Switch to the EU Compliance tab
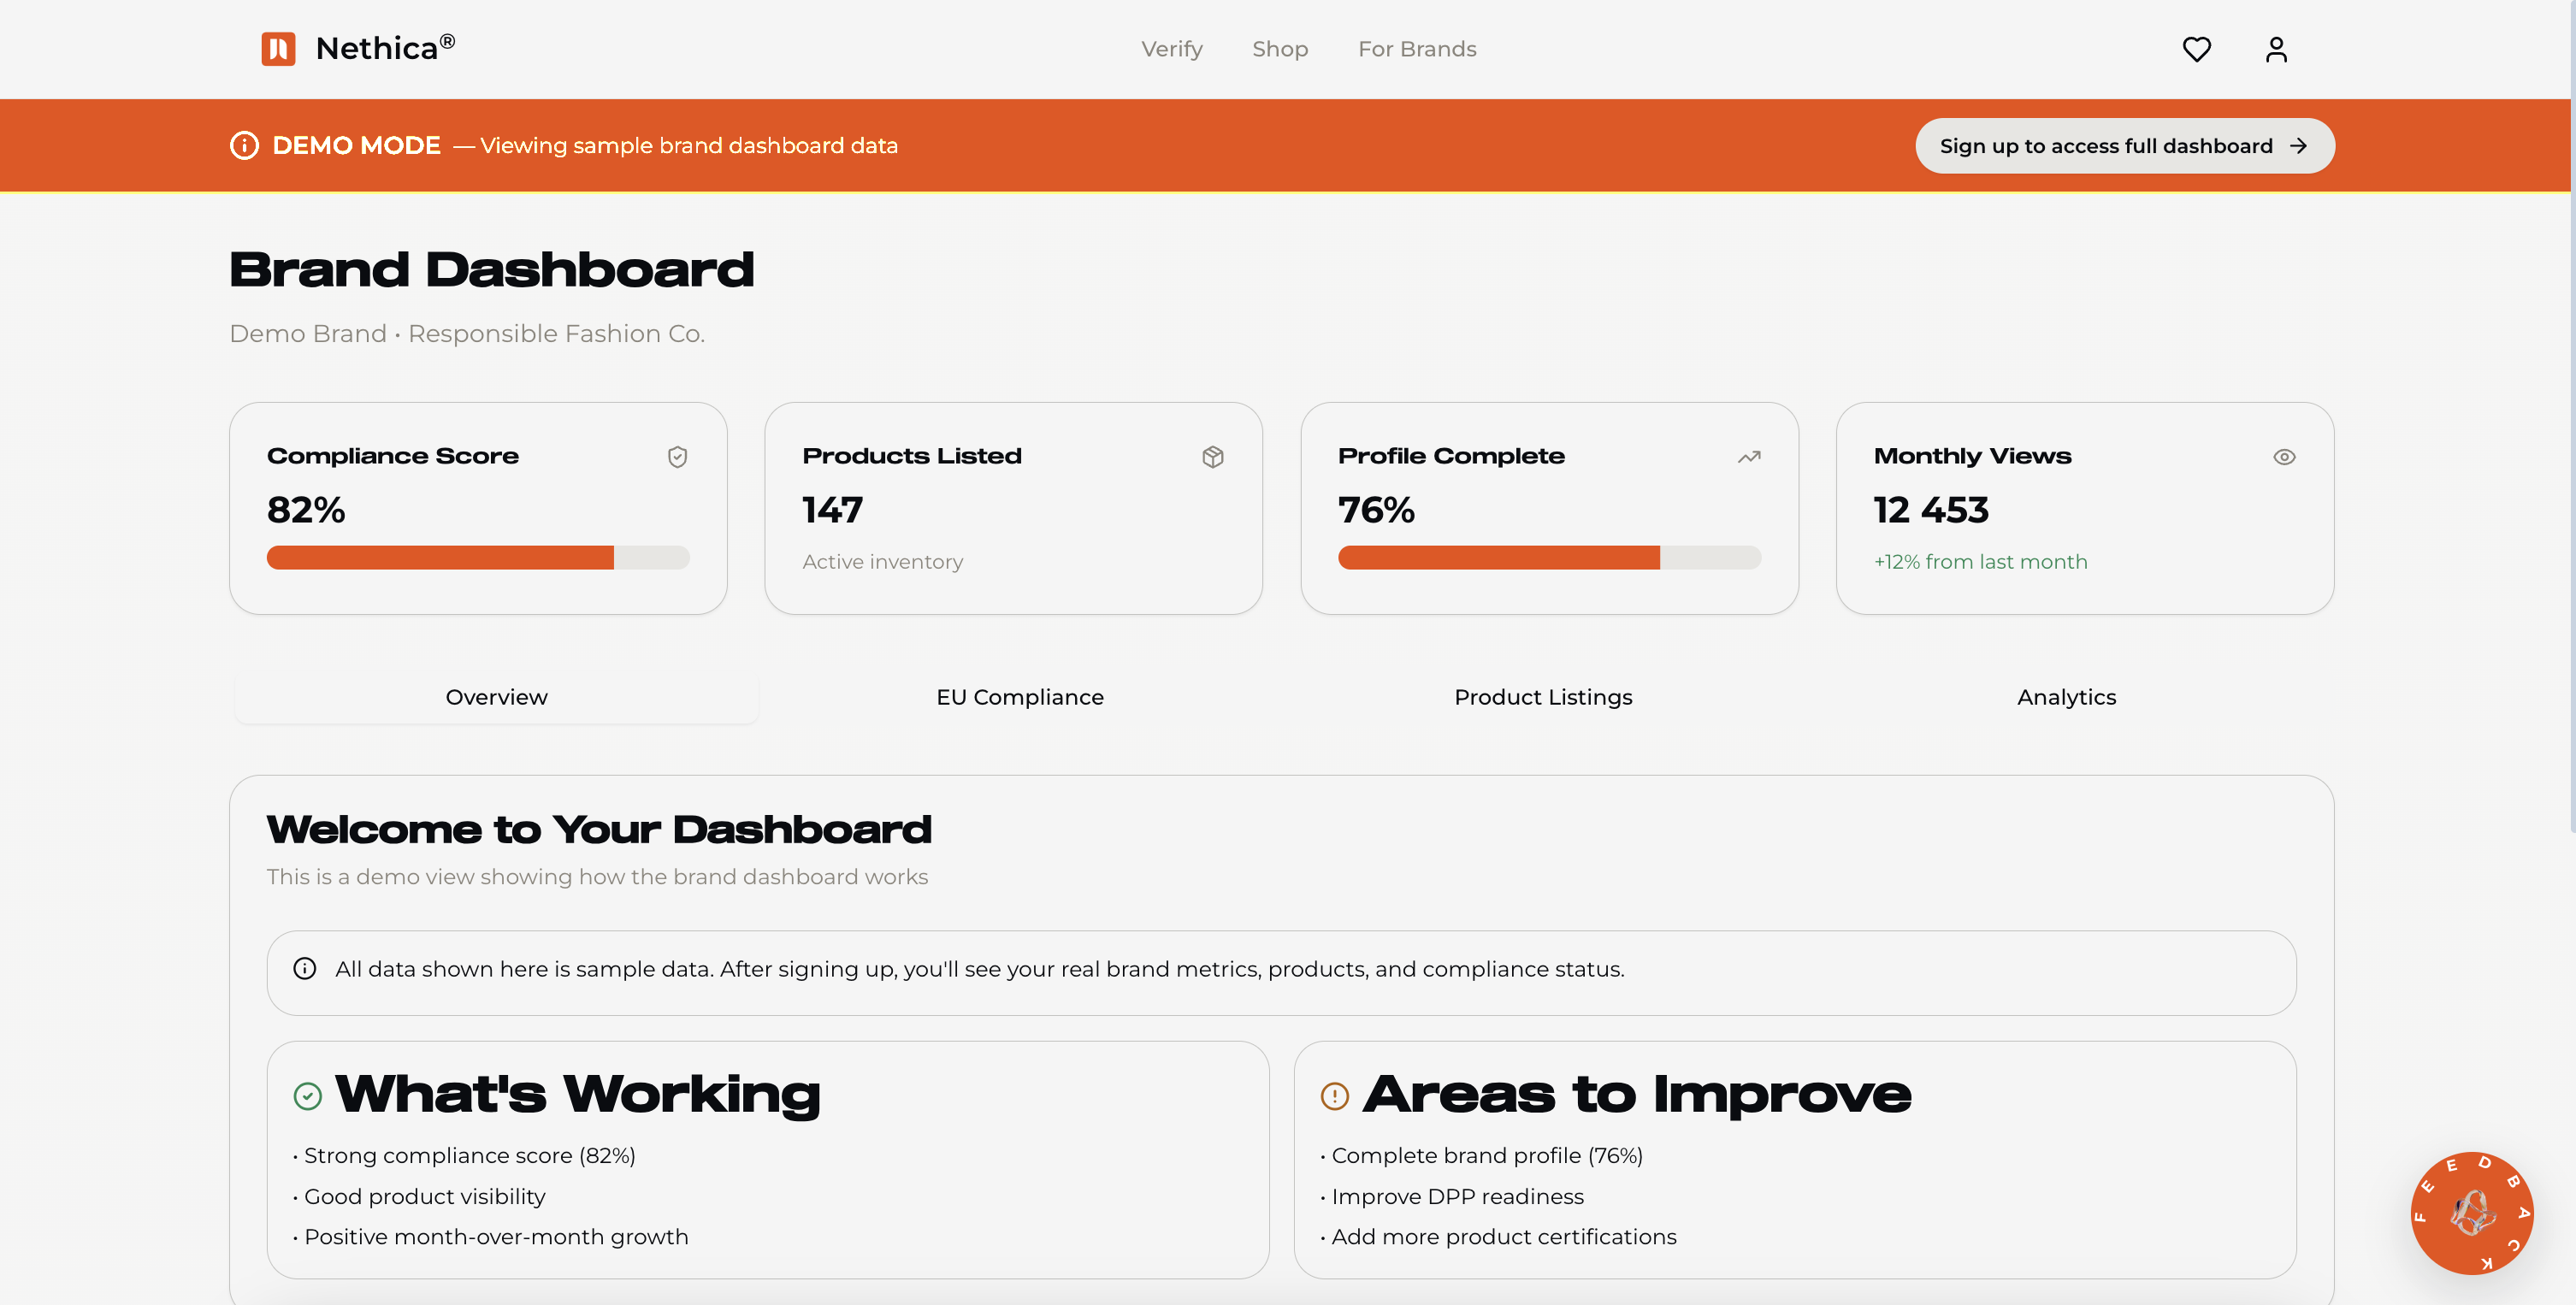This screenshot has height=1305, width=2576. pos(1019,697)
